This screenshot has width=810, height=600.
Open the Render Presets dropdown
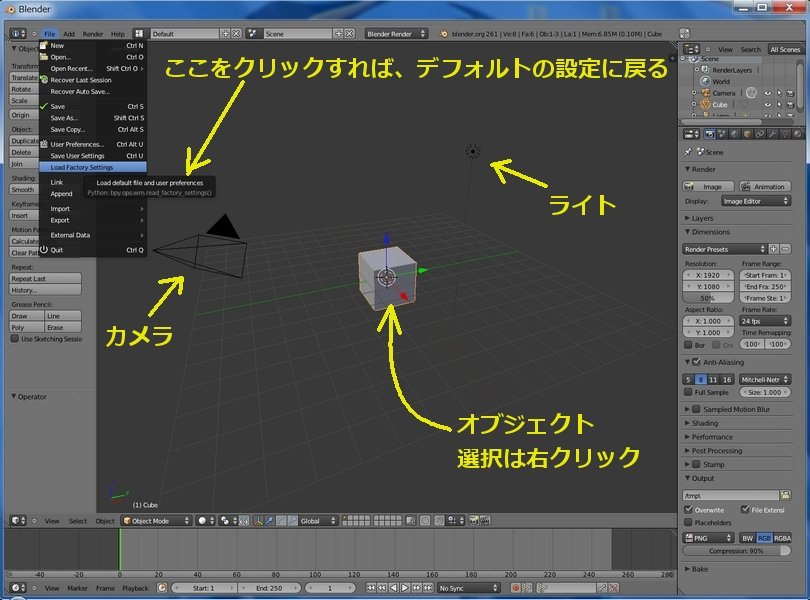coord(724,249)
